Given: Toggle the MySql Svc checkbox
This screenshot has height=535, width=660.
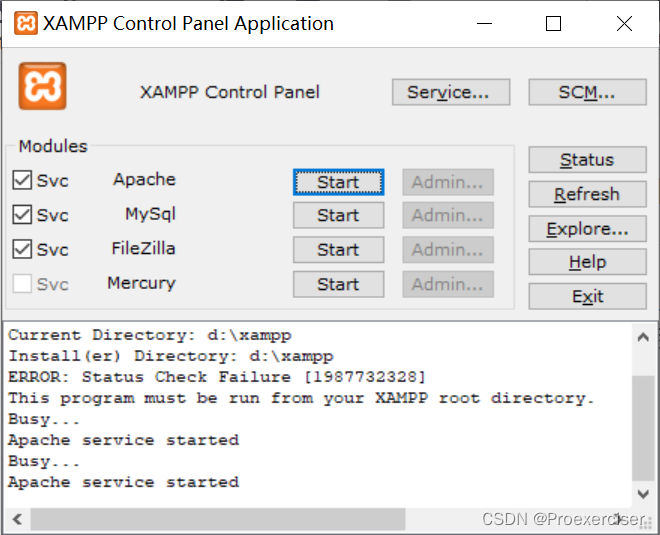Looking at the screenshot, I should click(22, 215).
